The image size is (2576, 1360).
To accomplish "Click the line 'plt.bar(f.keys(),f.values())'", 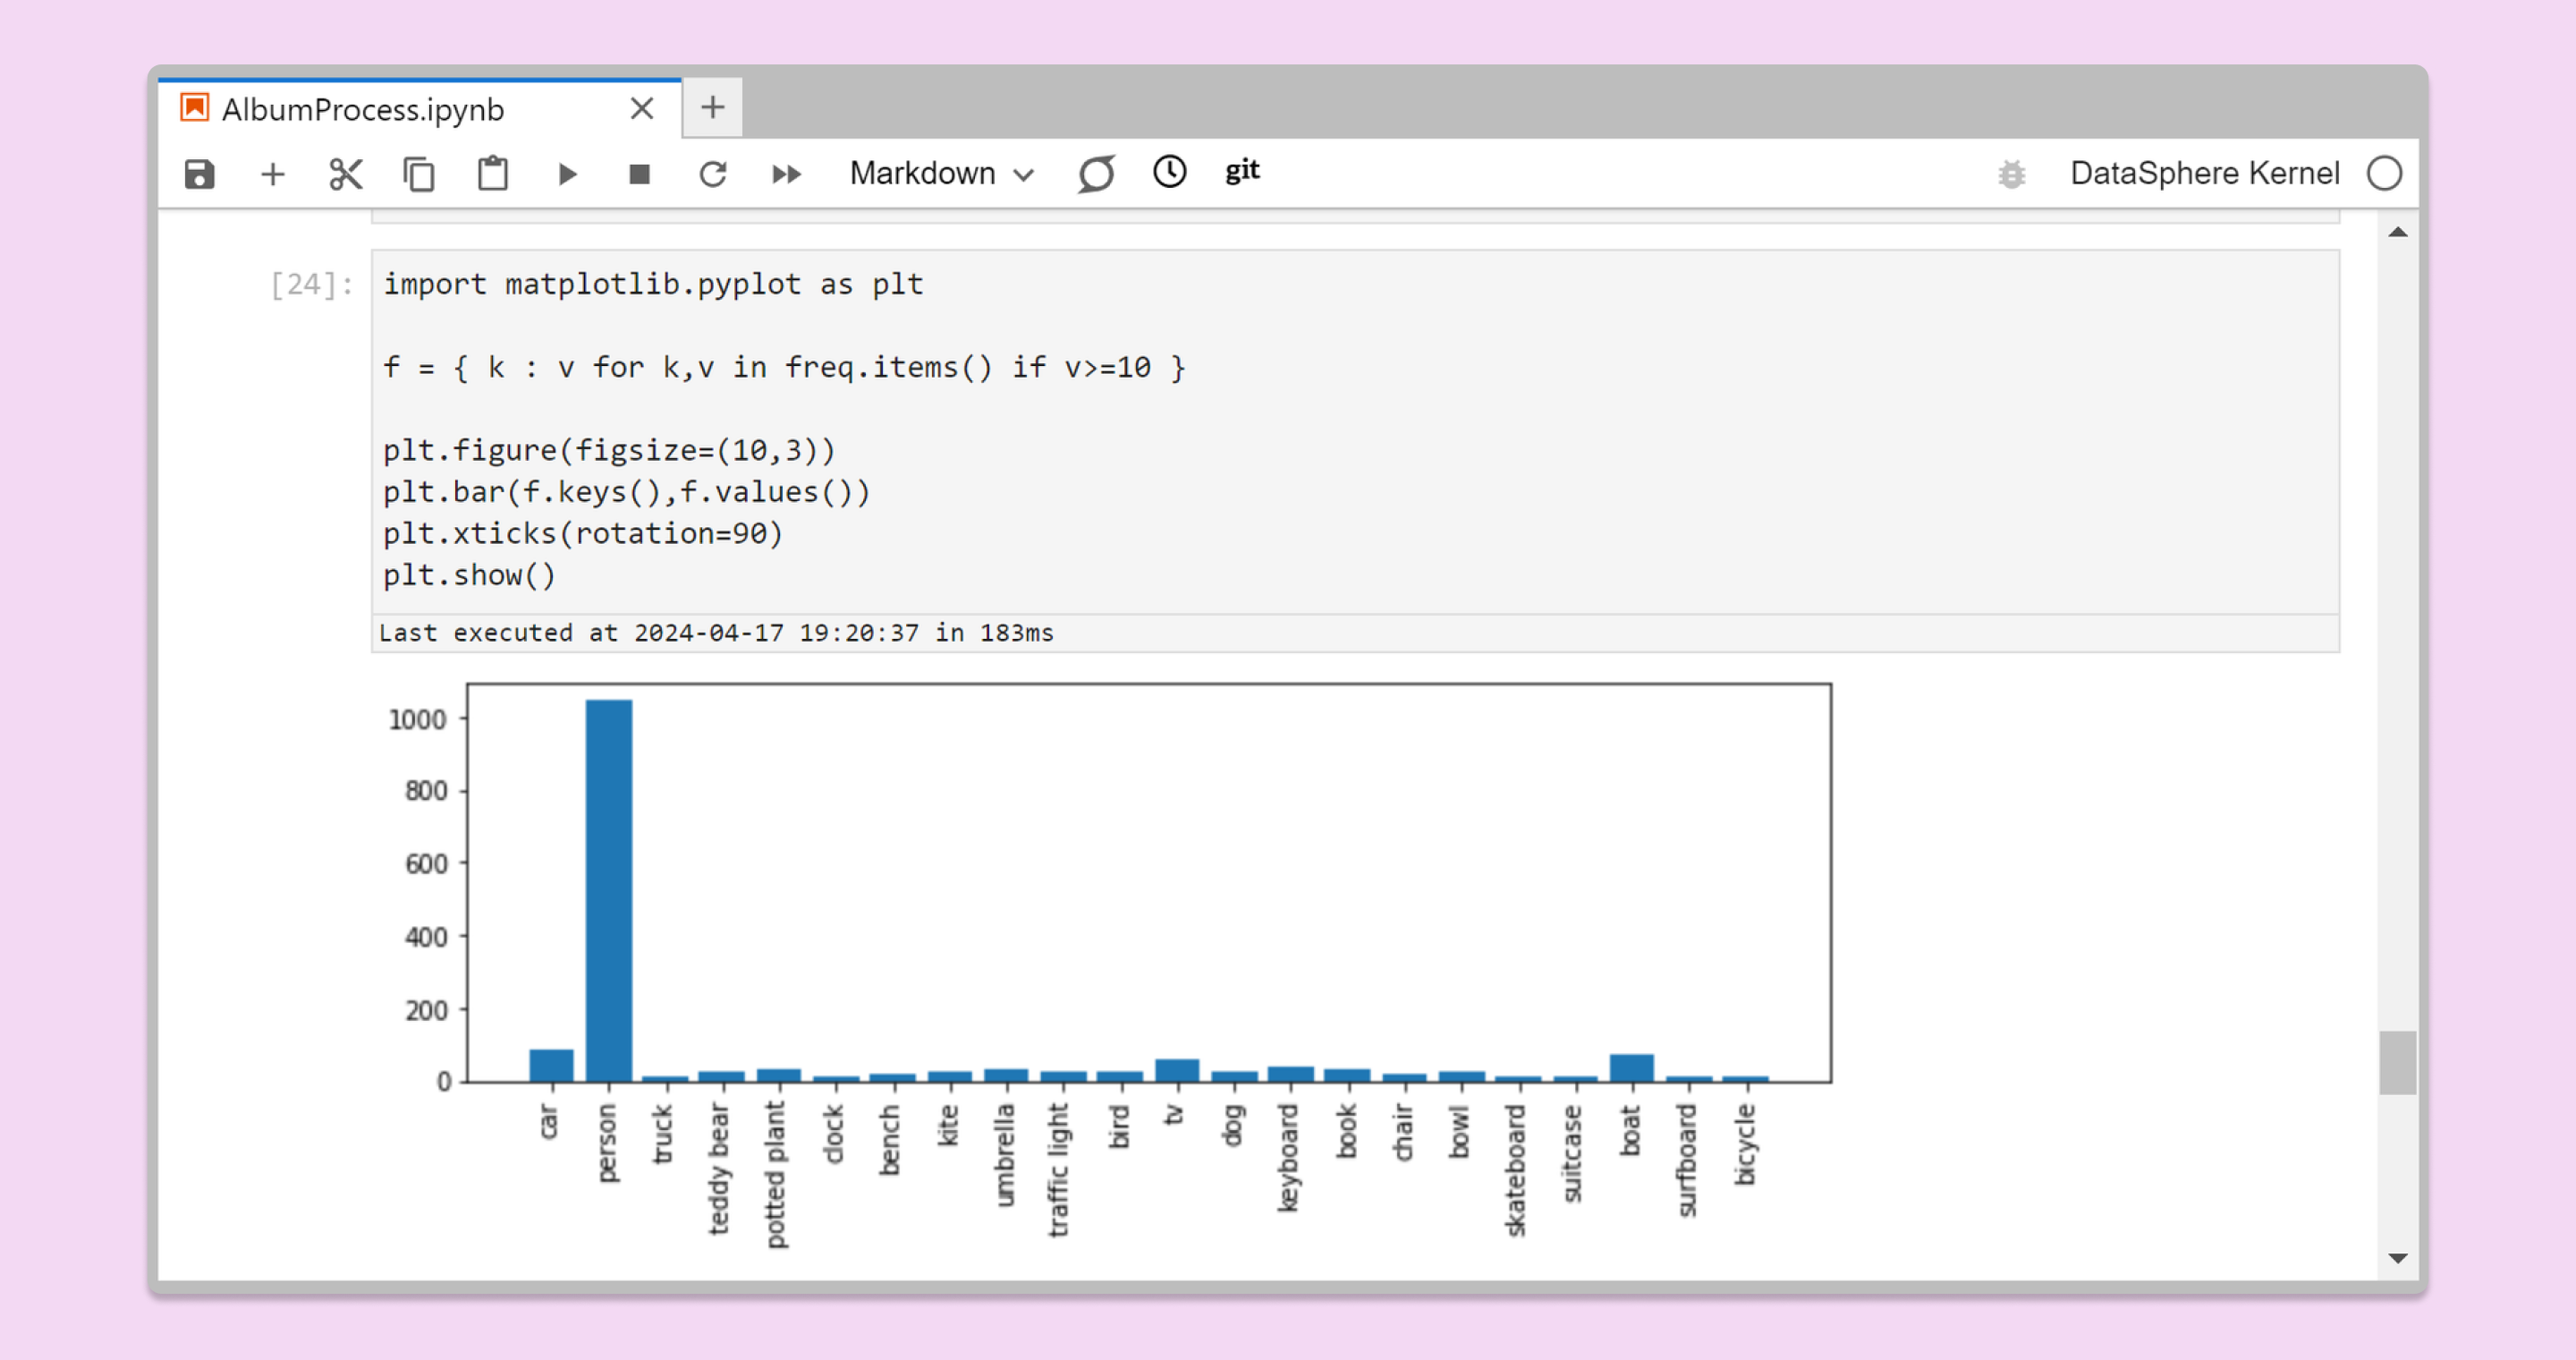I will tap(627, 492).
